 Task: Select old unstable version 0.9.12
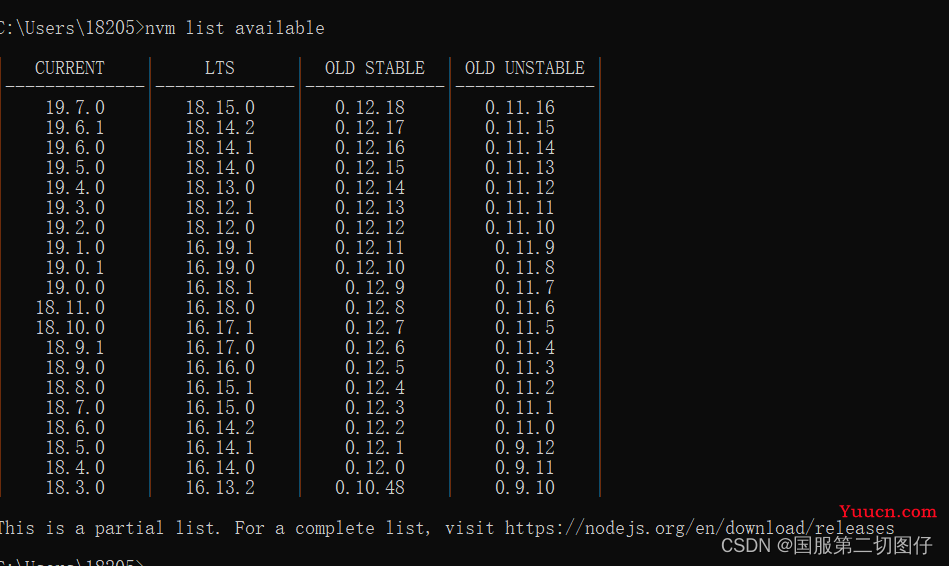point(525,447)
